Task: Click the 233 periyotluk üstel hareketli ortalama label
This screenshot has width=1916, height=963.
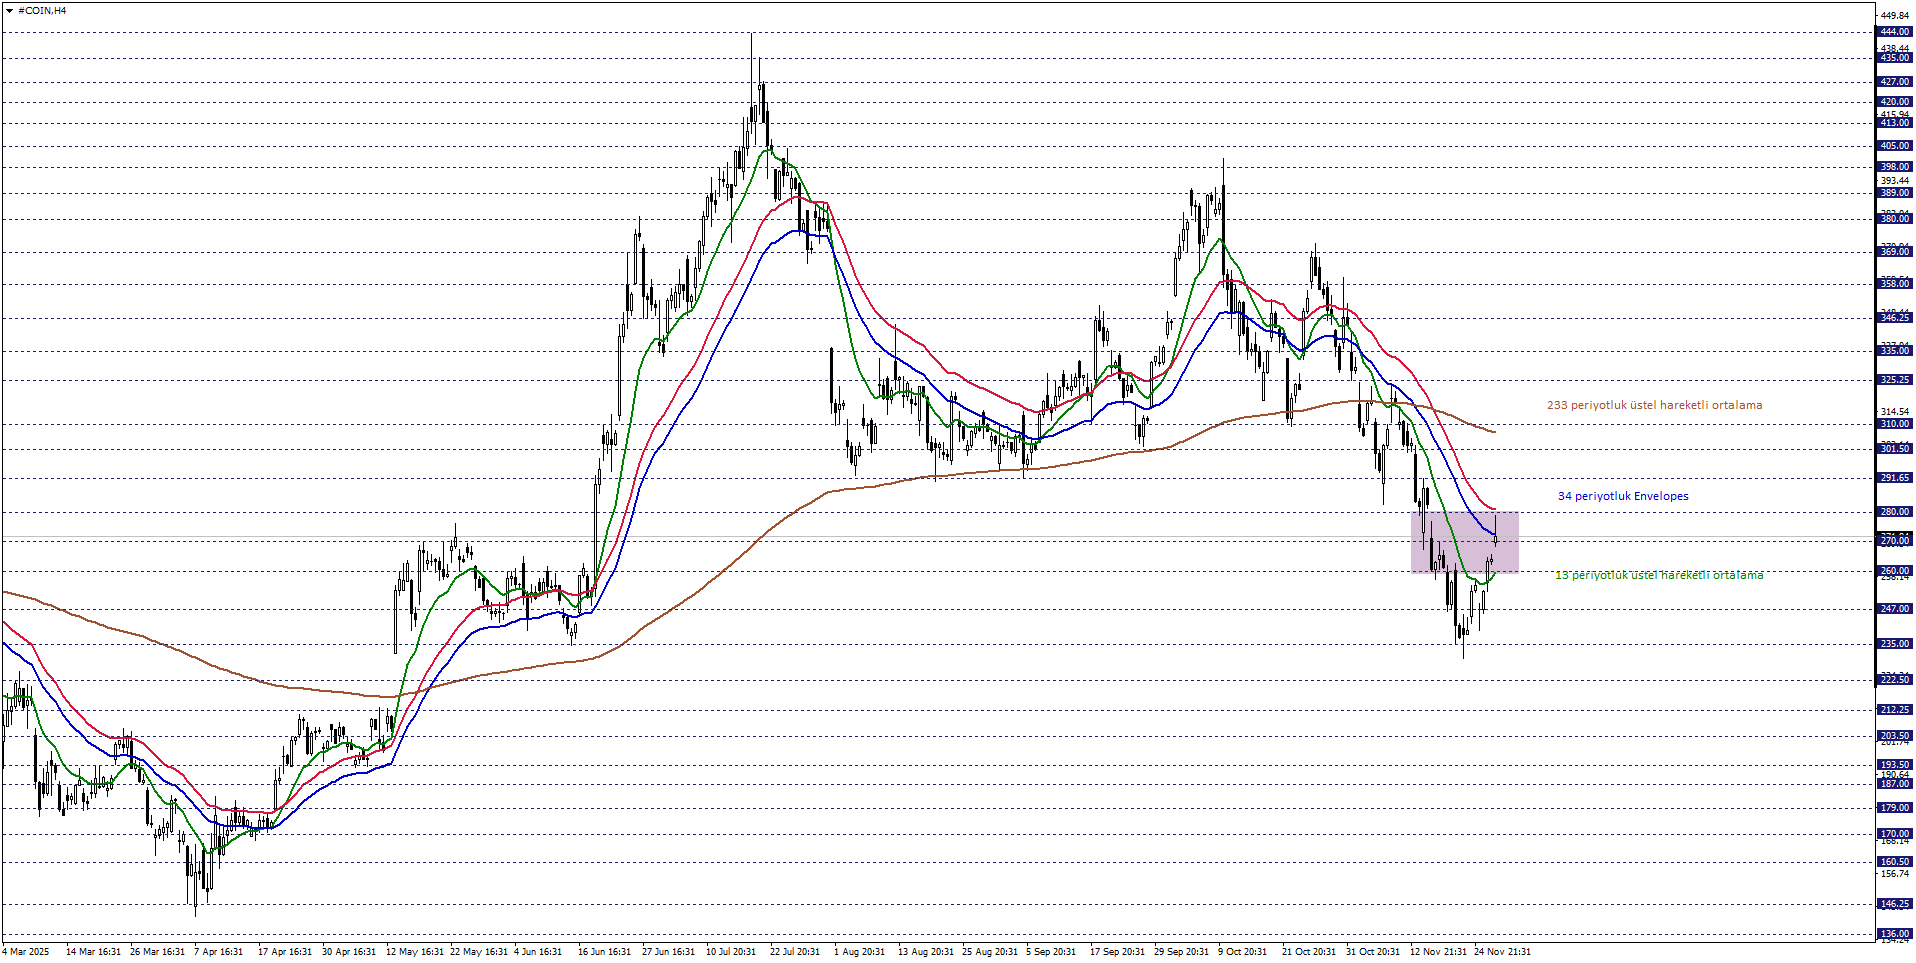Action: tap(1654, 406)
